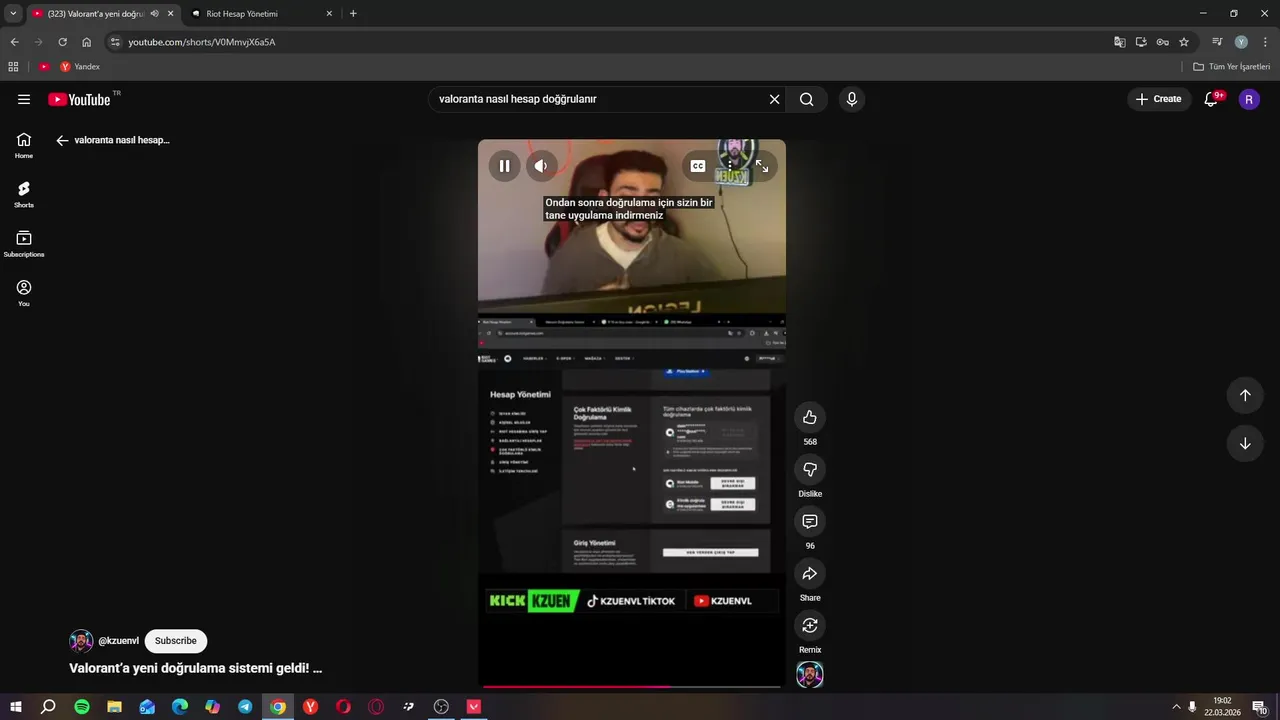The image size is (1280, 720).
Task: Expand the Short title description
Action: click(196, 668)
